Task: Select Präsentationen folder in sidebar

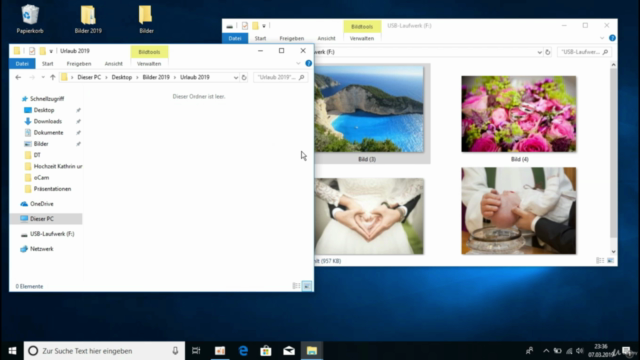Action: (x=52, y=189)
